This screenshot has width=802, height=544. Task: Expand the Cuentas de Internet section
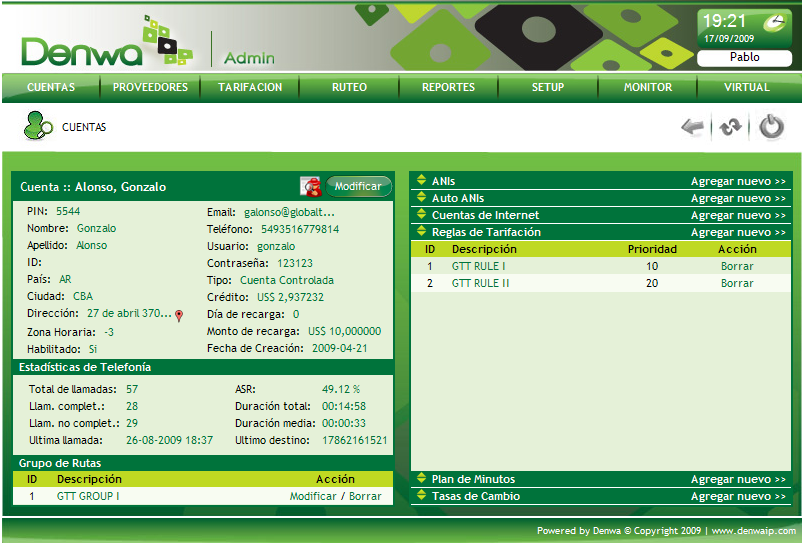[x=421, y=215]
